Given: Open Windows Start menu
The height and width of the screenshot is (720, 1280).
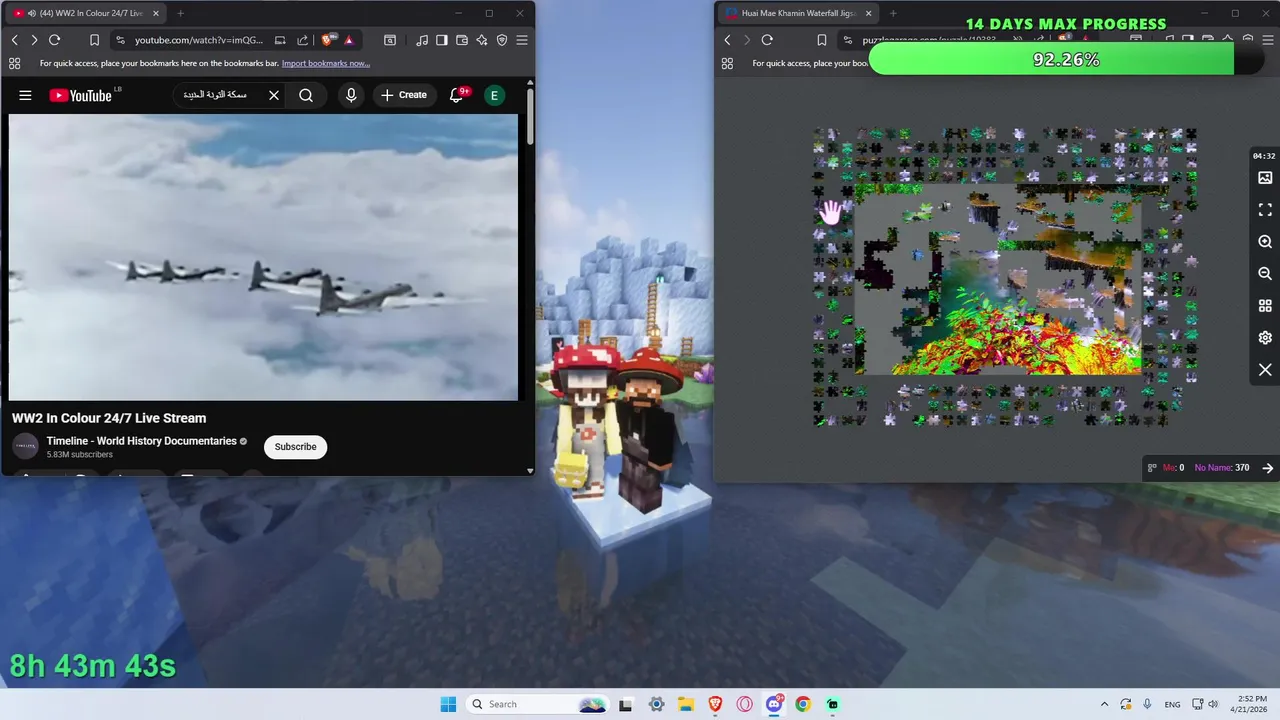Looking at the screenshot, I should (x=448, y=704).
